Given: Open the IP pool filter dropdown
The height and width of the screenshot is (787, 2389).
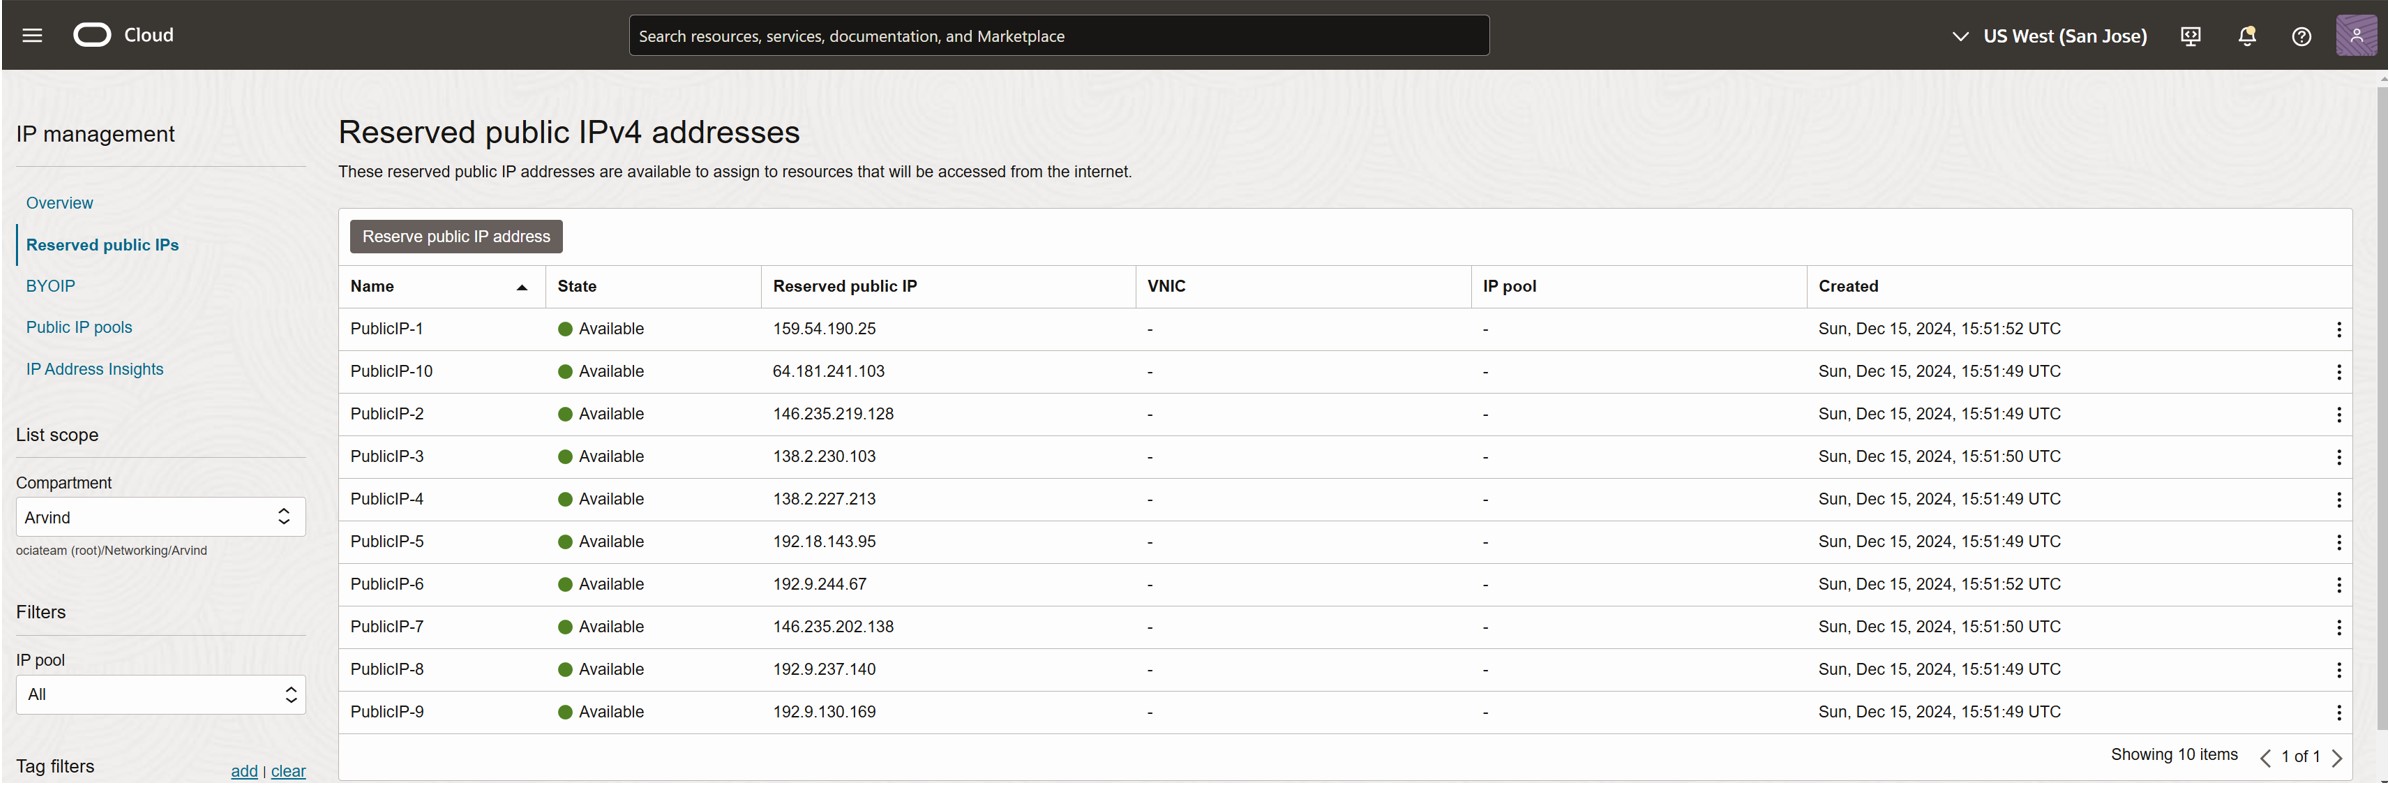Looking at the screenshot, I should pos(160,695).
